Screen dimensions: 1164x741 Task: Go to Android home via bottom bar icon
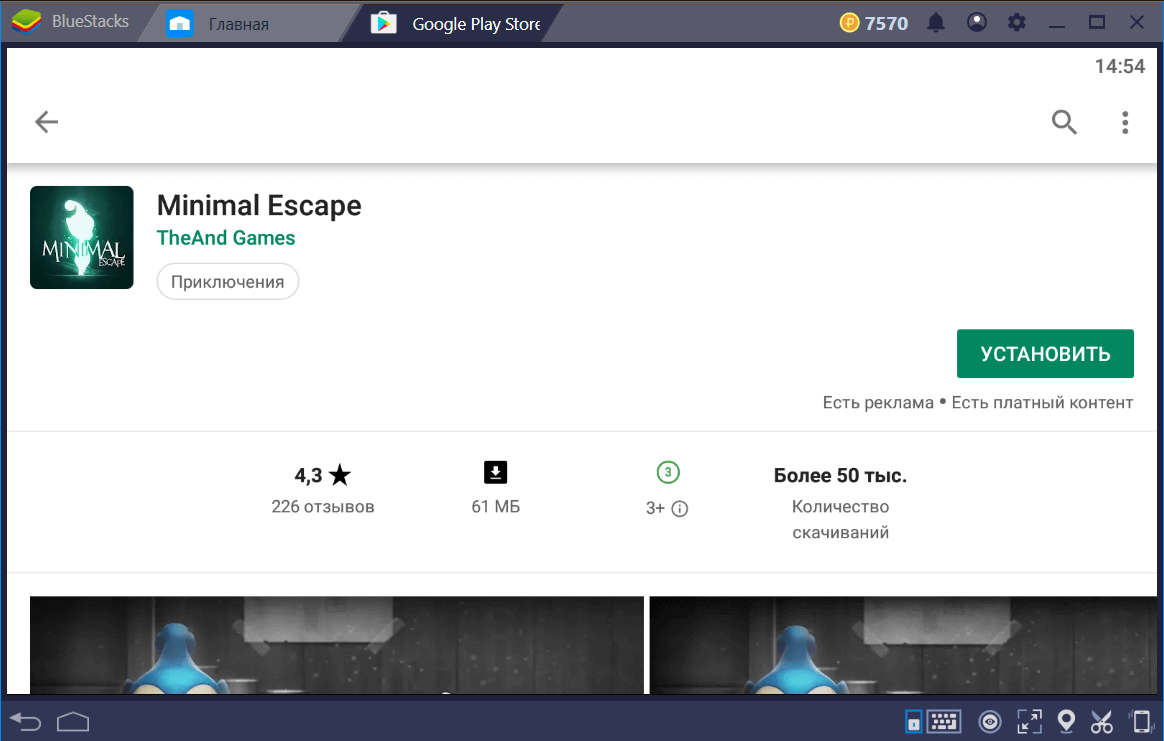(x=73, y=722)
